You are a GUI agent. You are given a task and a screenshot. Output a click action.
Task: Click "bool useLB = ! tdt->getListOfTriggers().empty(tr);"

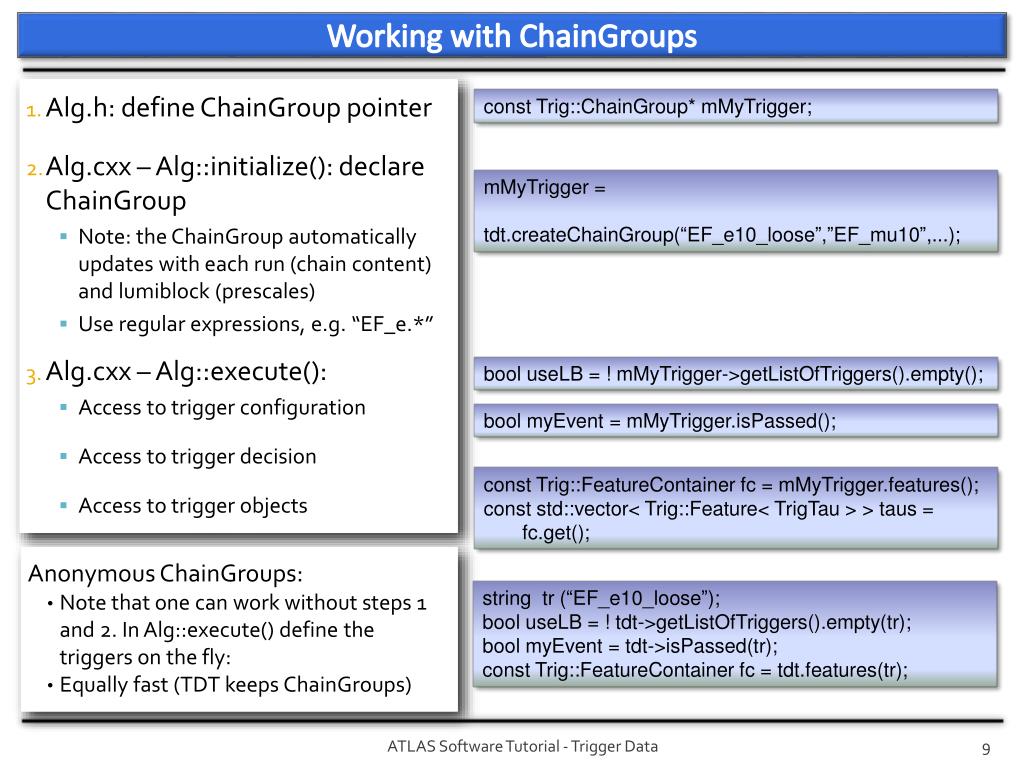coord(696,622)
